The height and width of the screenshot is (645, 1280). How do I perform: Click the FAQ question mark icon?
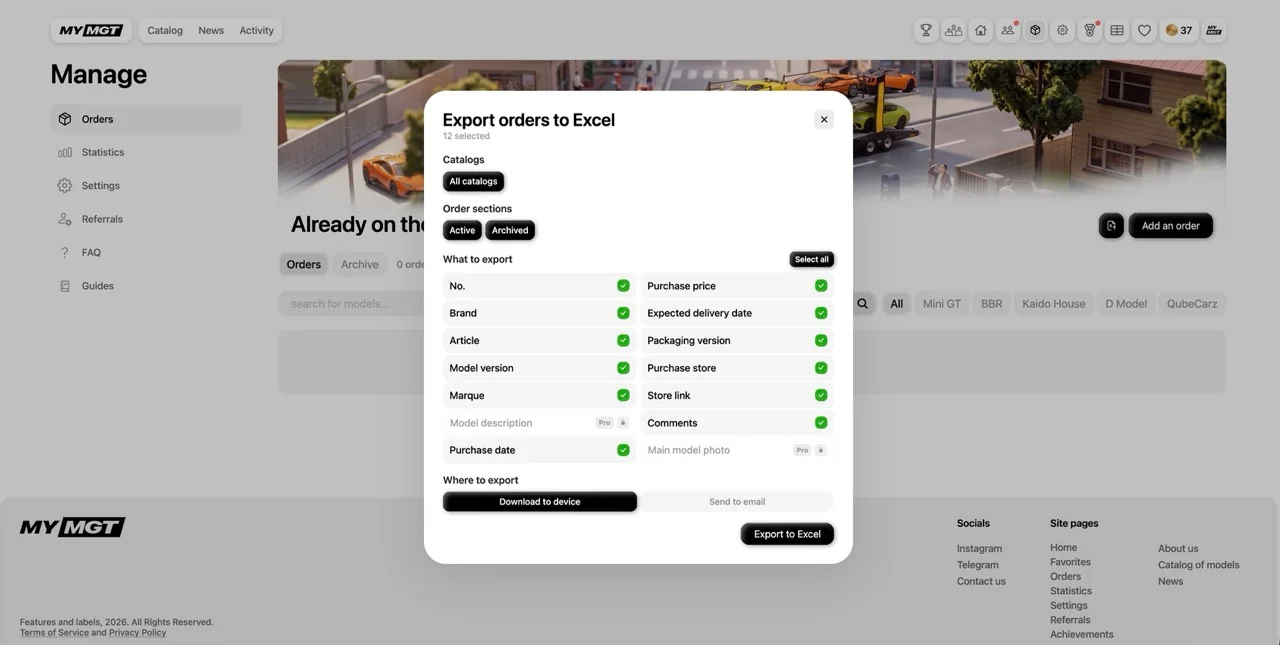[x=65, y=252]
